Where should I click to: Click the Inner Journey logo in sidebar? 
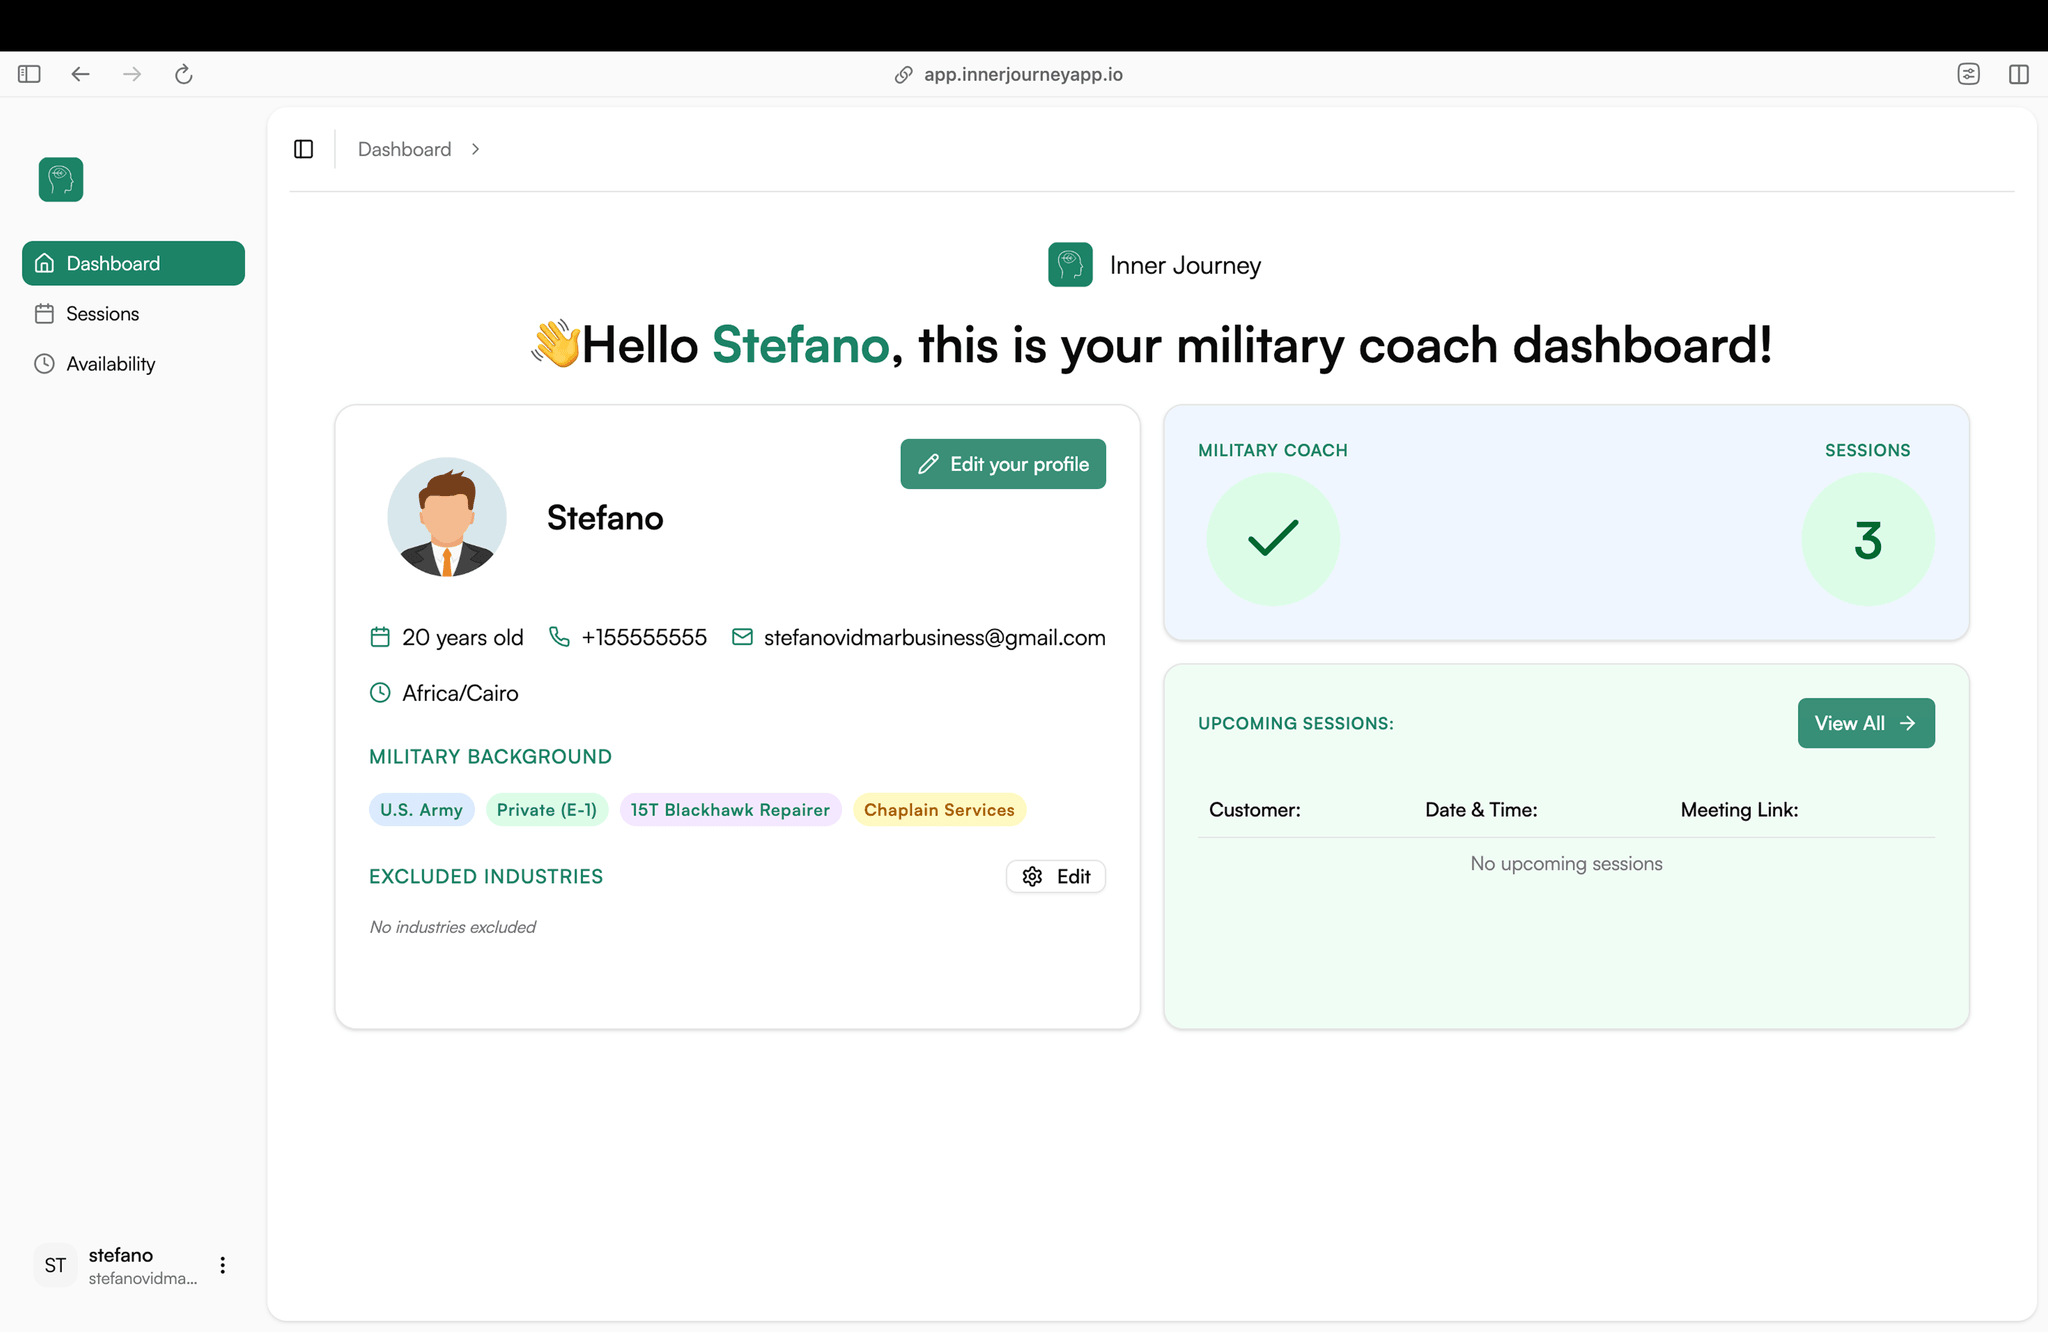pyautogui.click(x=61, y=180)
